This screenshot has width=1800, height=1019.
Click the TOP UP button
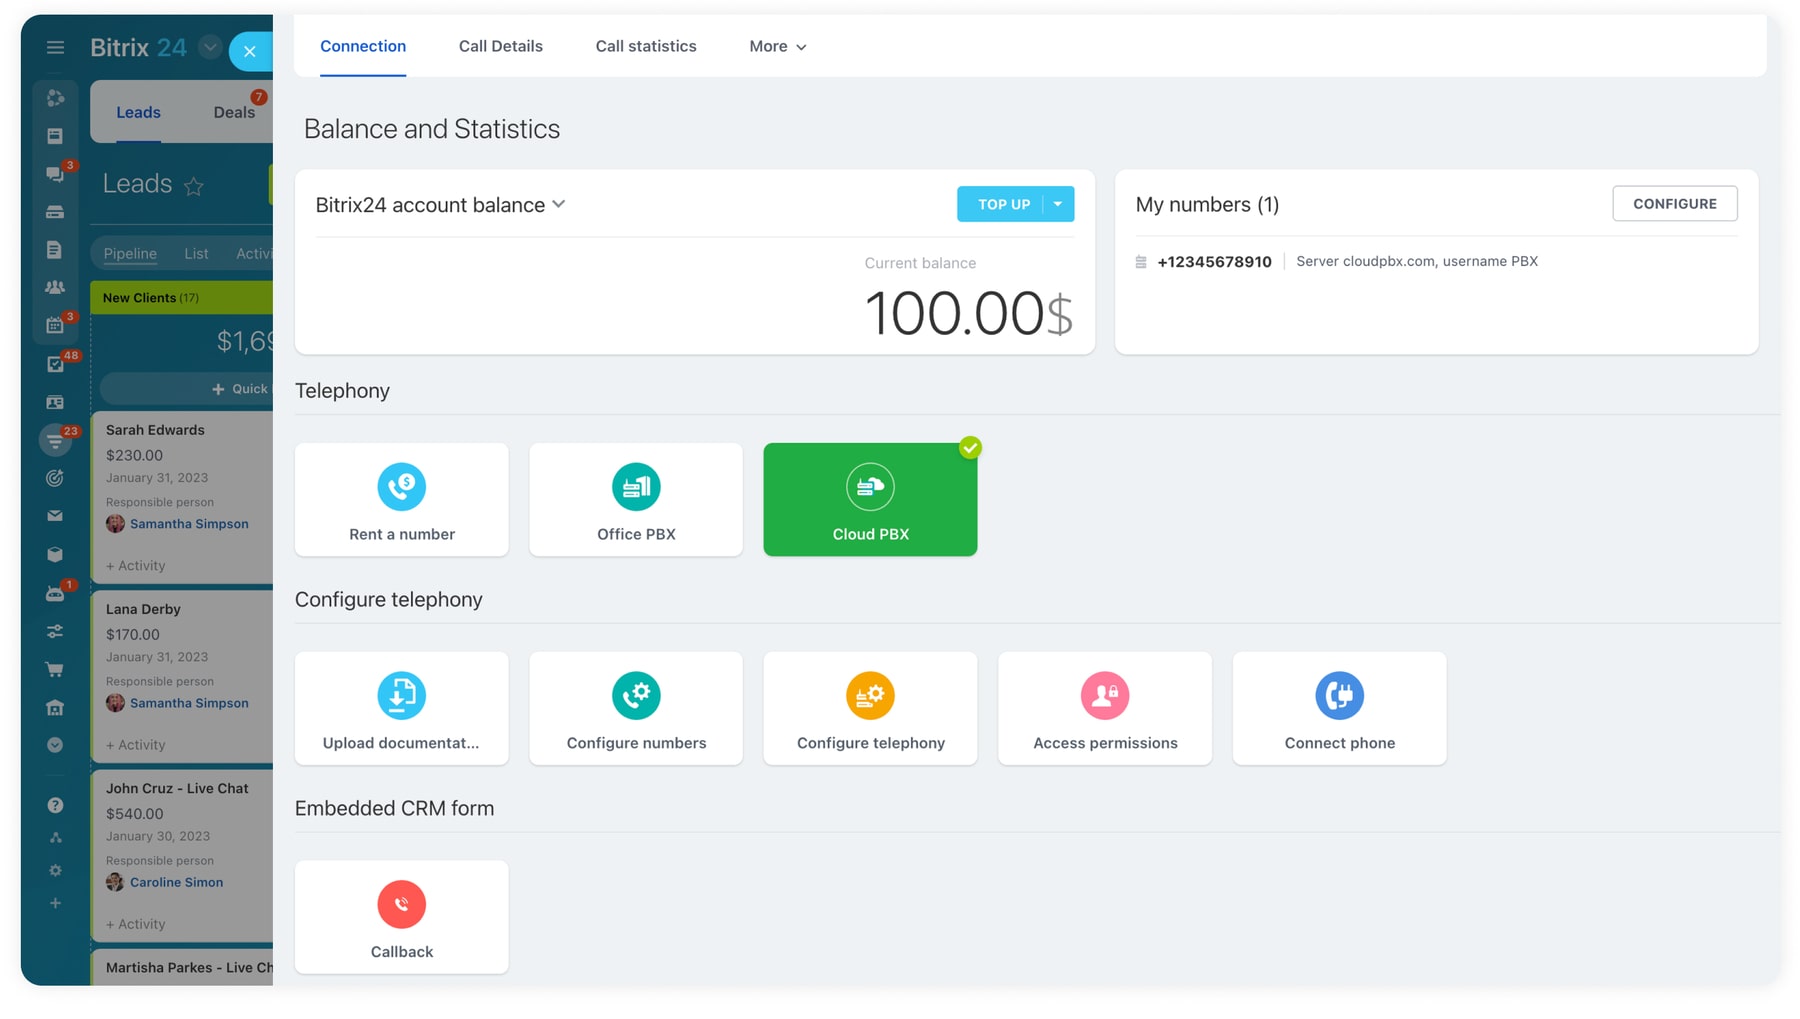tap(1002, 204)
